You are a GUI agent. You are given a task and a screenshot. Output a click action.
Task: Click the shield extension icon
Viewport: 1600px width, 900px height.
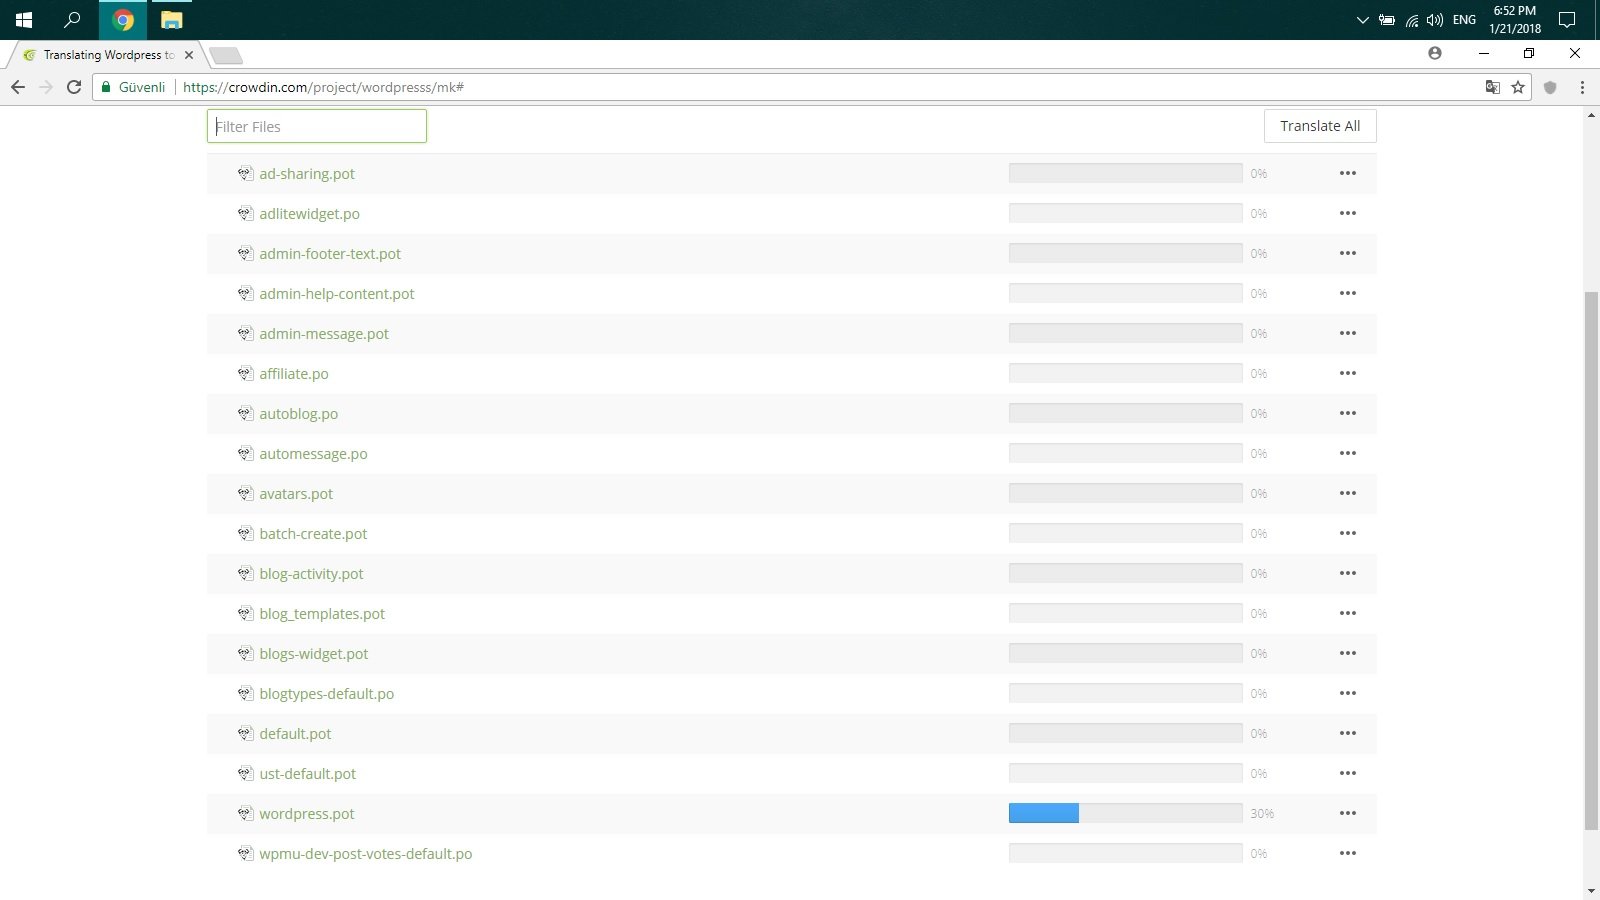point(1550,87)
